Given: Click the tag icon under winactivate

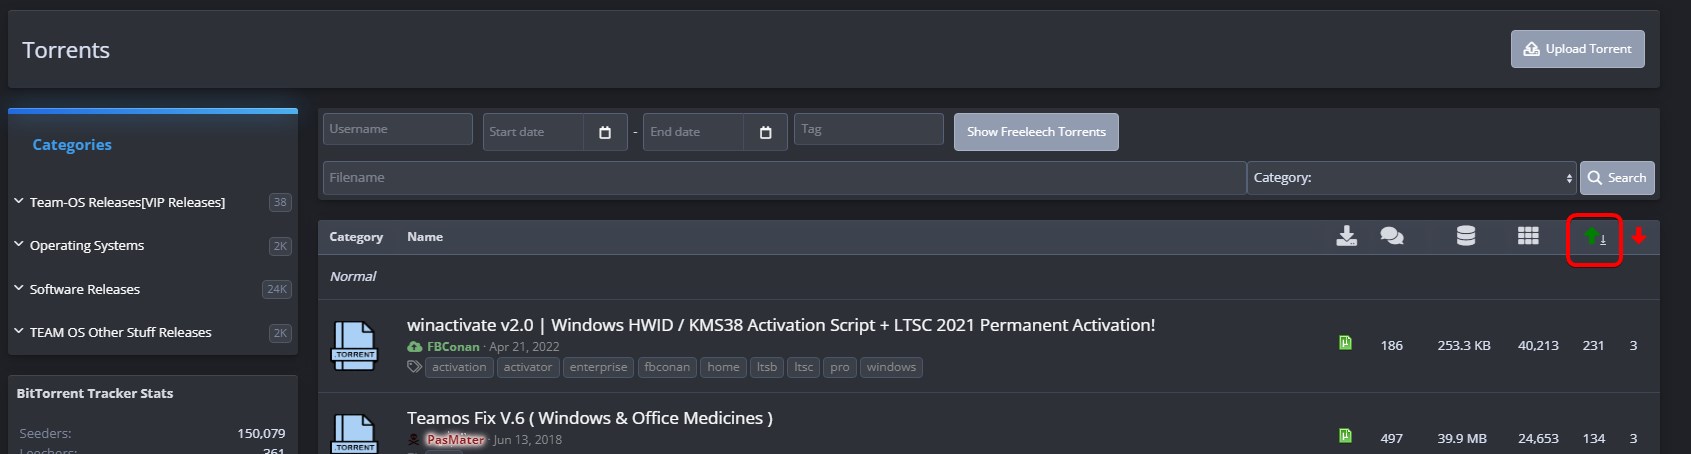Looking at the screenshot, I should (414, 367).
